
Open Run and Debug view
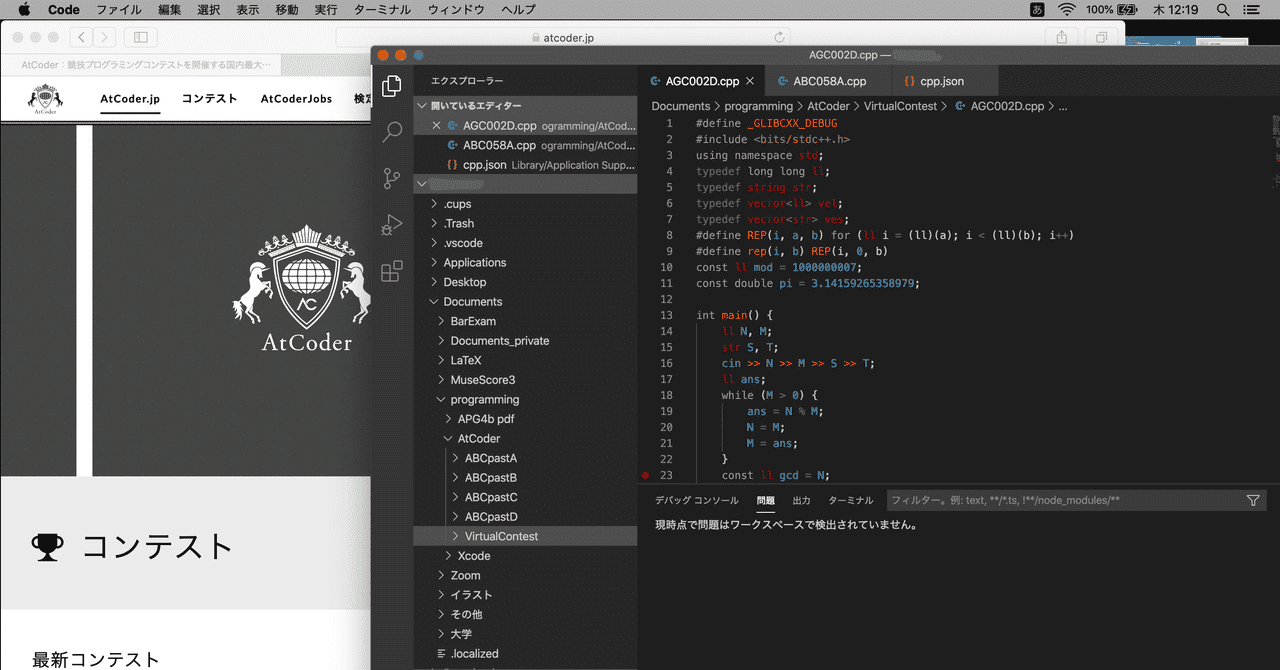[392, 226]
